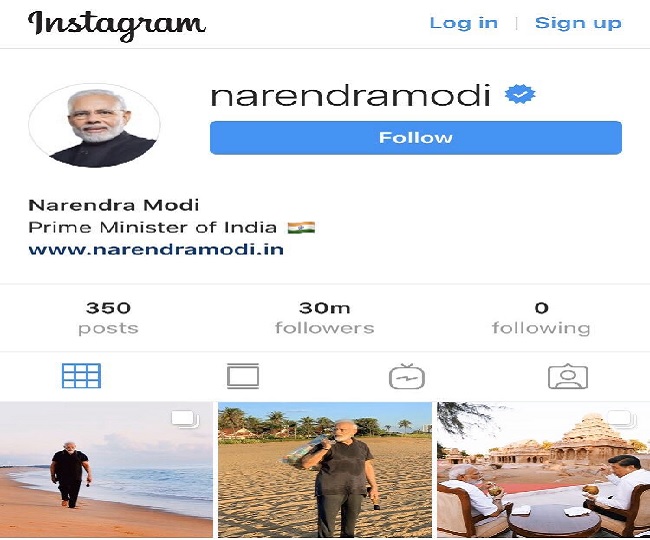Screen dimensions: 650x540
Task: Click the multi-photo icon on temple post
Action: (622, 419)
